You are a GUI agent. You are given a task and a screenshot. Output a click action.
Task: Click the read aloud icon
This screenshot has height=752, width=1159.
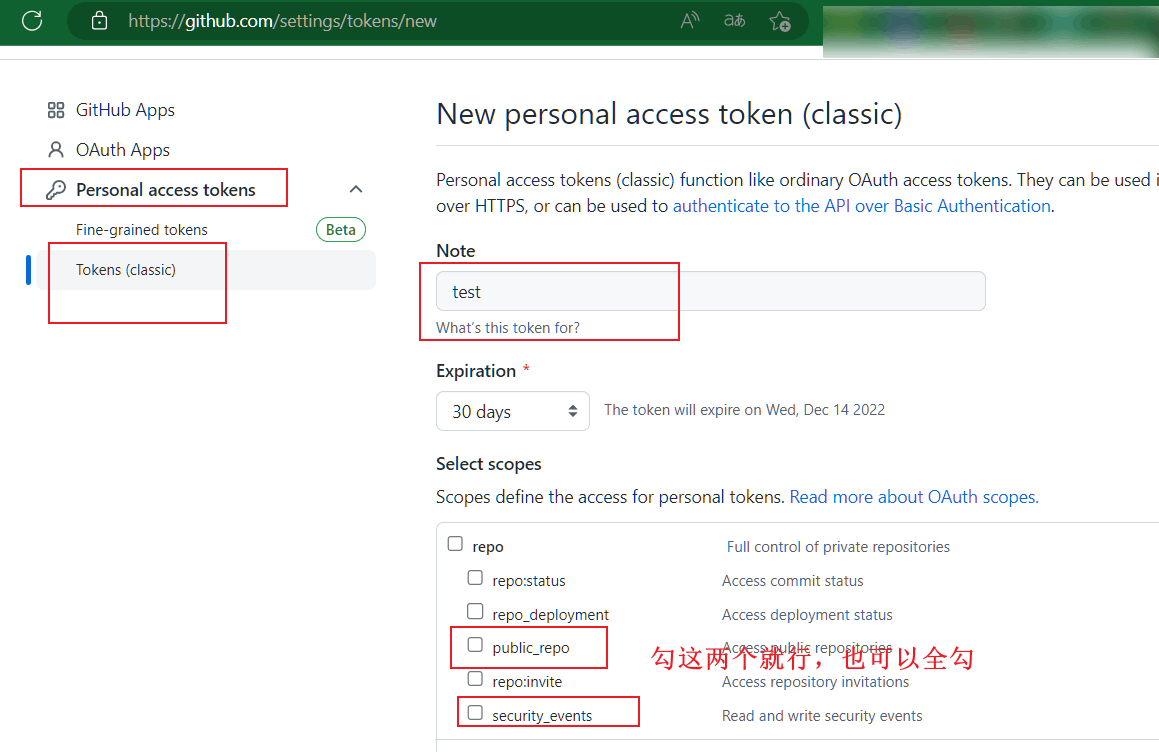pos(690,21)
